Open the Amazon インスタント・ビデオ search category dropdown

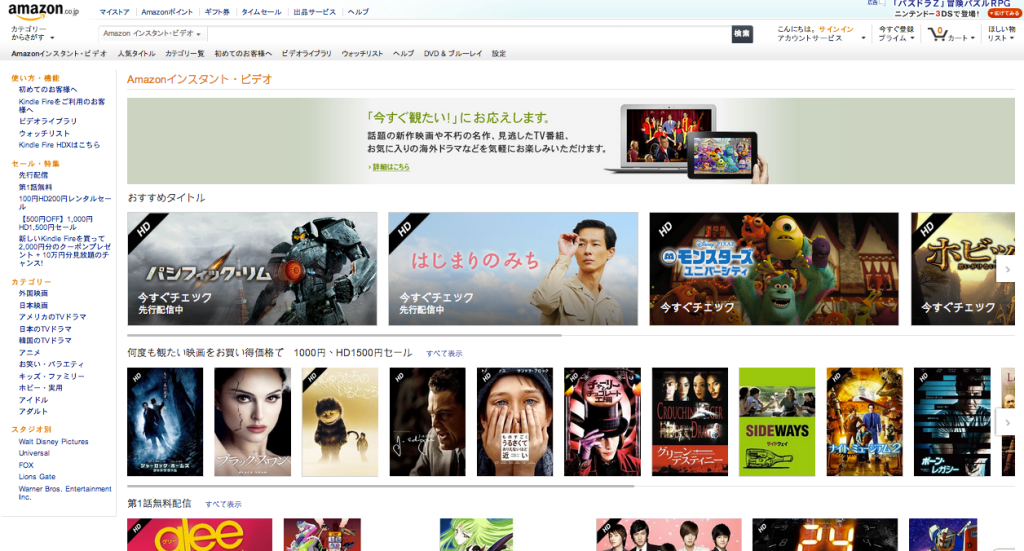click(152, 33)
